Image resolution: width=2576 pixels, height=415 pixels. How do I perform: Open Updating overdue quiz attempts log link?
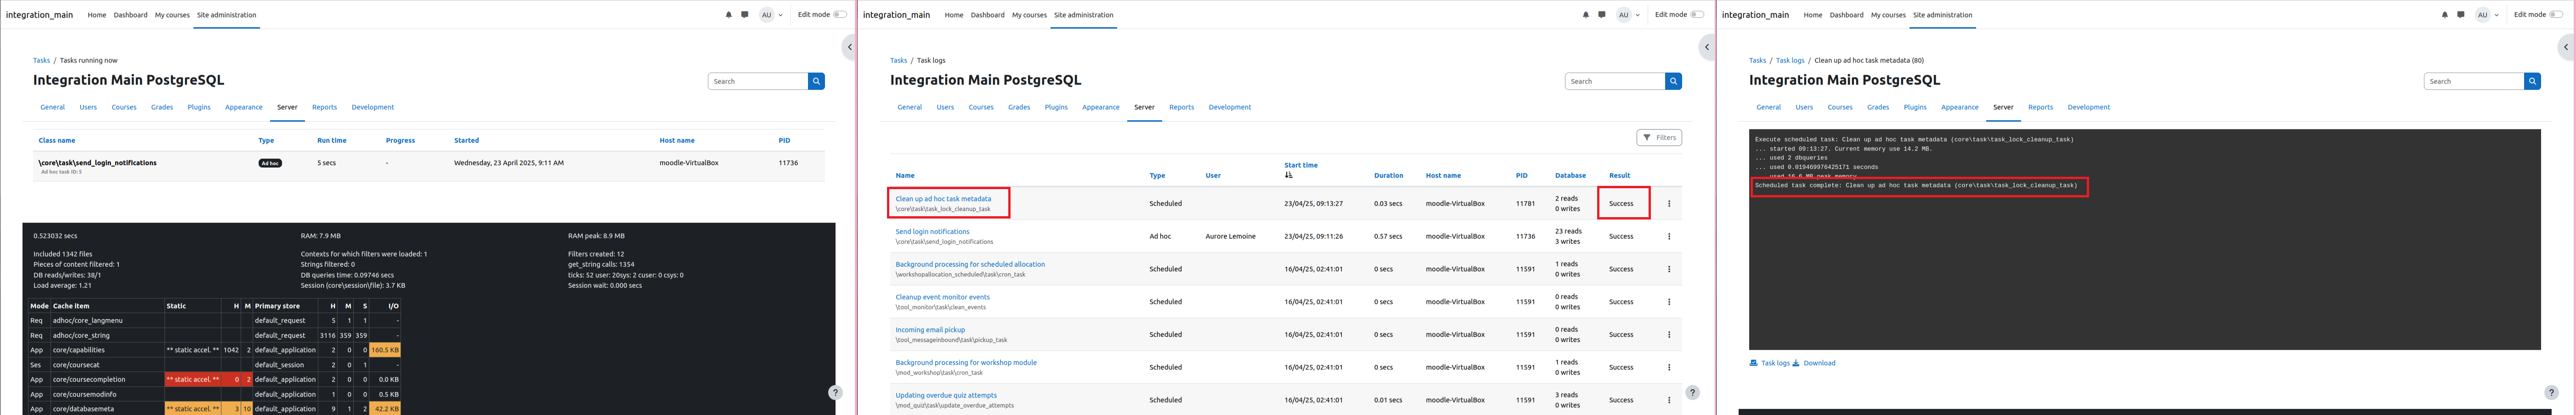pyautogui.click(x=946, y=395)
